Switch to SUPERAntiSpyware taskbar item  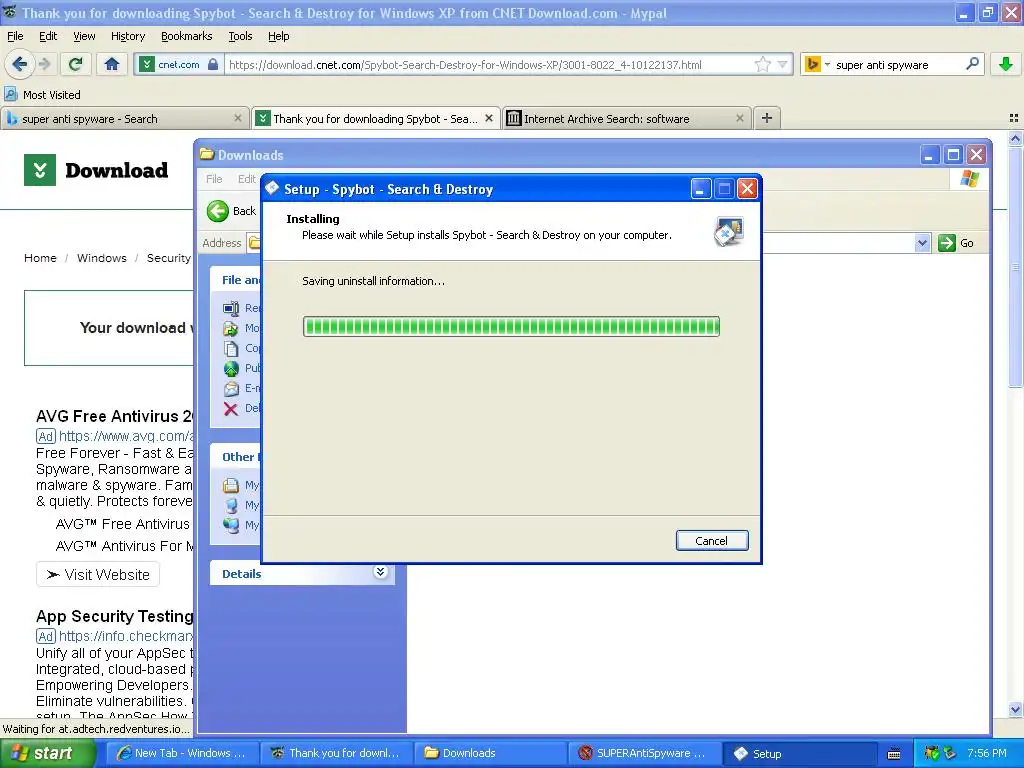click(x=645, y=753)
